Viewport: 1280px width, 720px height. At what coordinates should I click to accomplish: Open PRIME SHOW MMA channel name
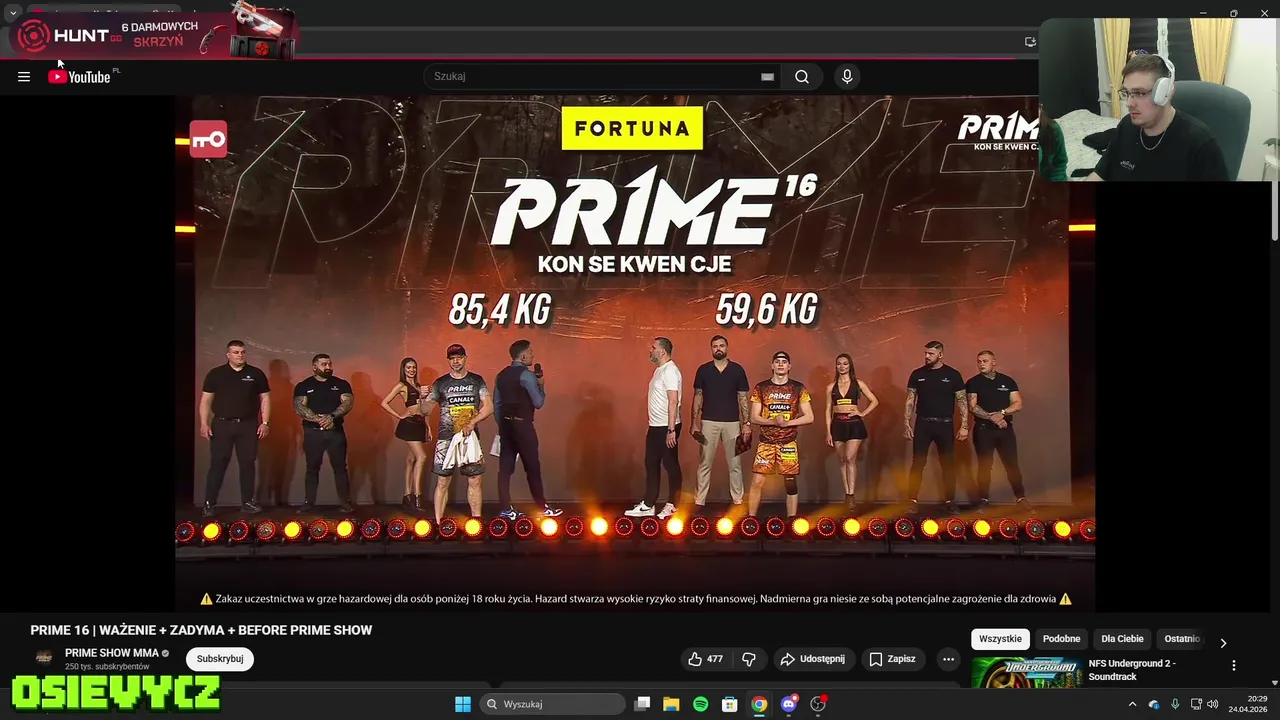pos(112,653)
